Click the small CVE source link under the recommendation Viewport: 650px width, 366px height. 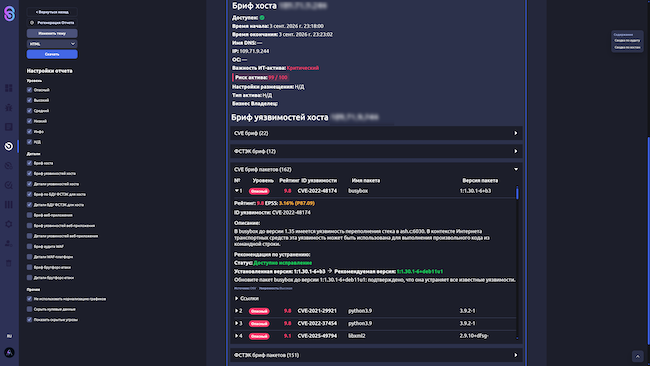[x=245, y=288]
